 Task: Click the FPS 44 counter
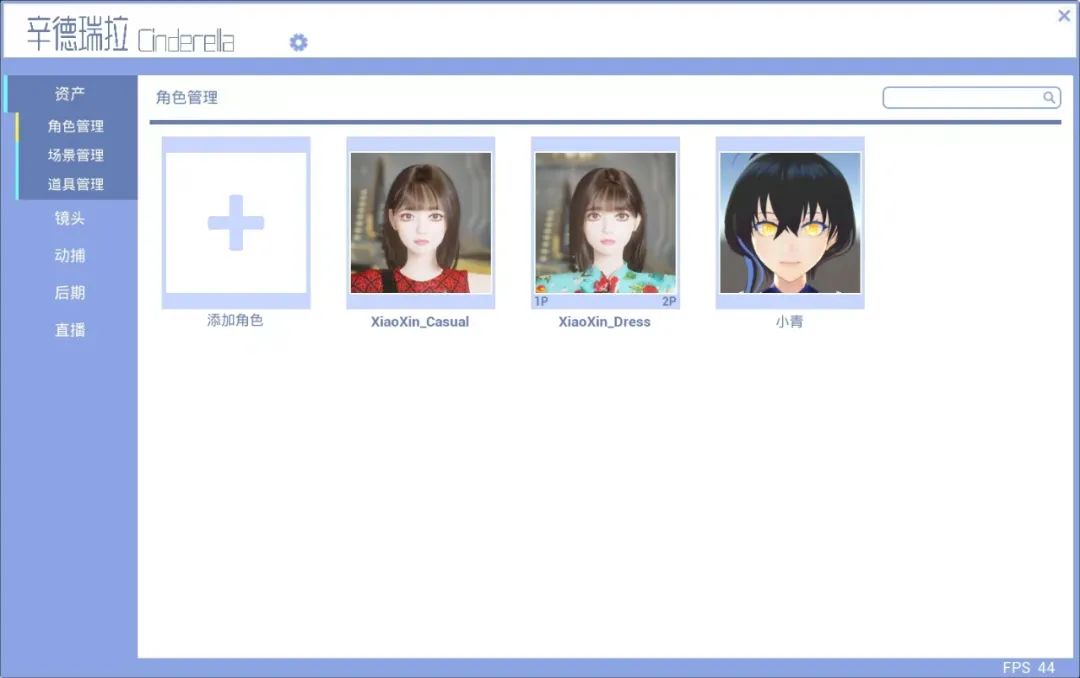click(x=1028, y=668)
